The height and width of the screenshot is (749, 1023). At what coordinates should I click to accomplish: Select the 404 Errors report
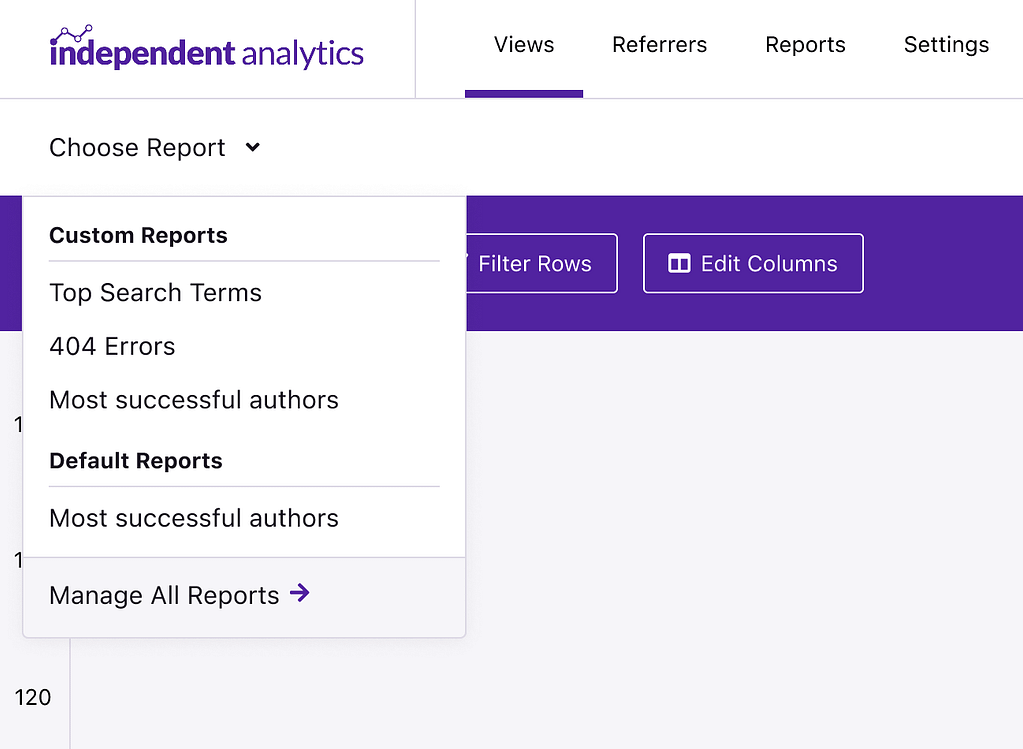[x=112, y=346]
